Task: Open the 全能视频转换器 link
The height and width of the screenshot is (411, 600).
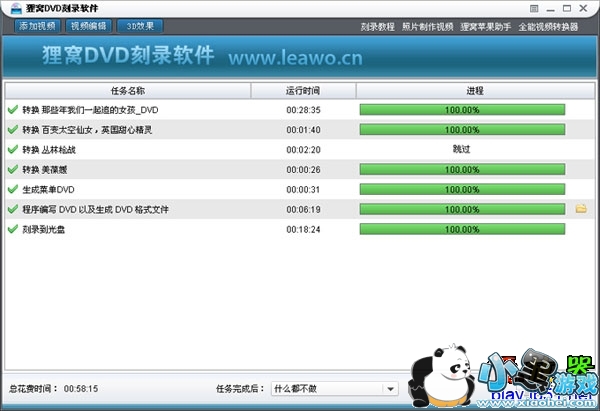Action: coord(548,27)
